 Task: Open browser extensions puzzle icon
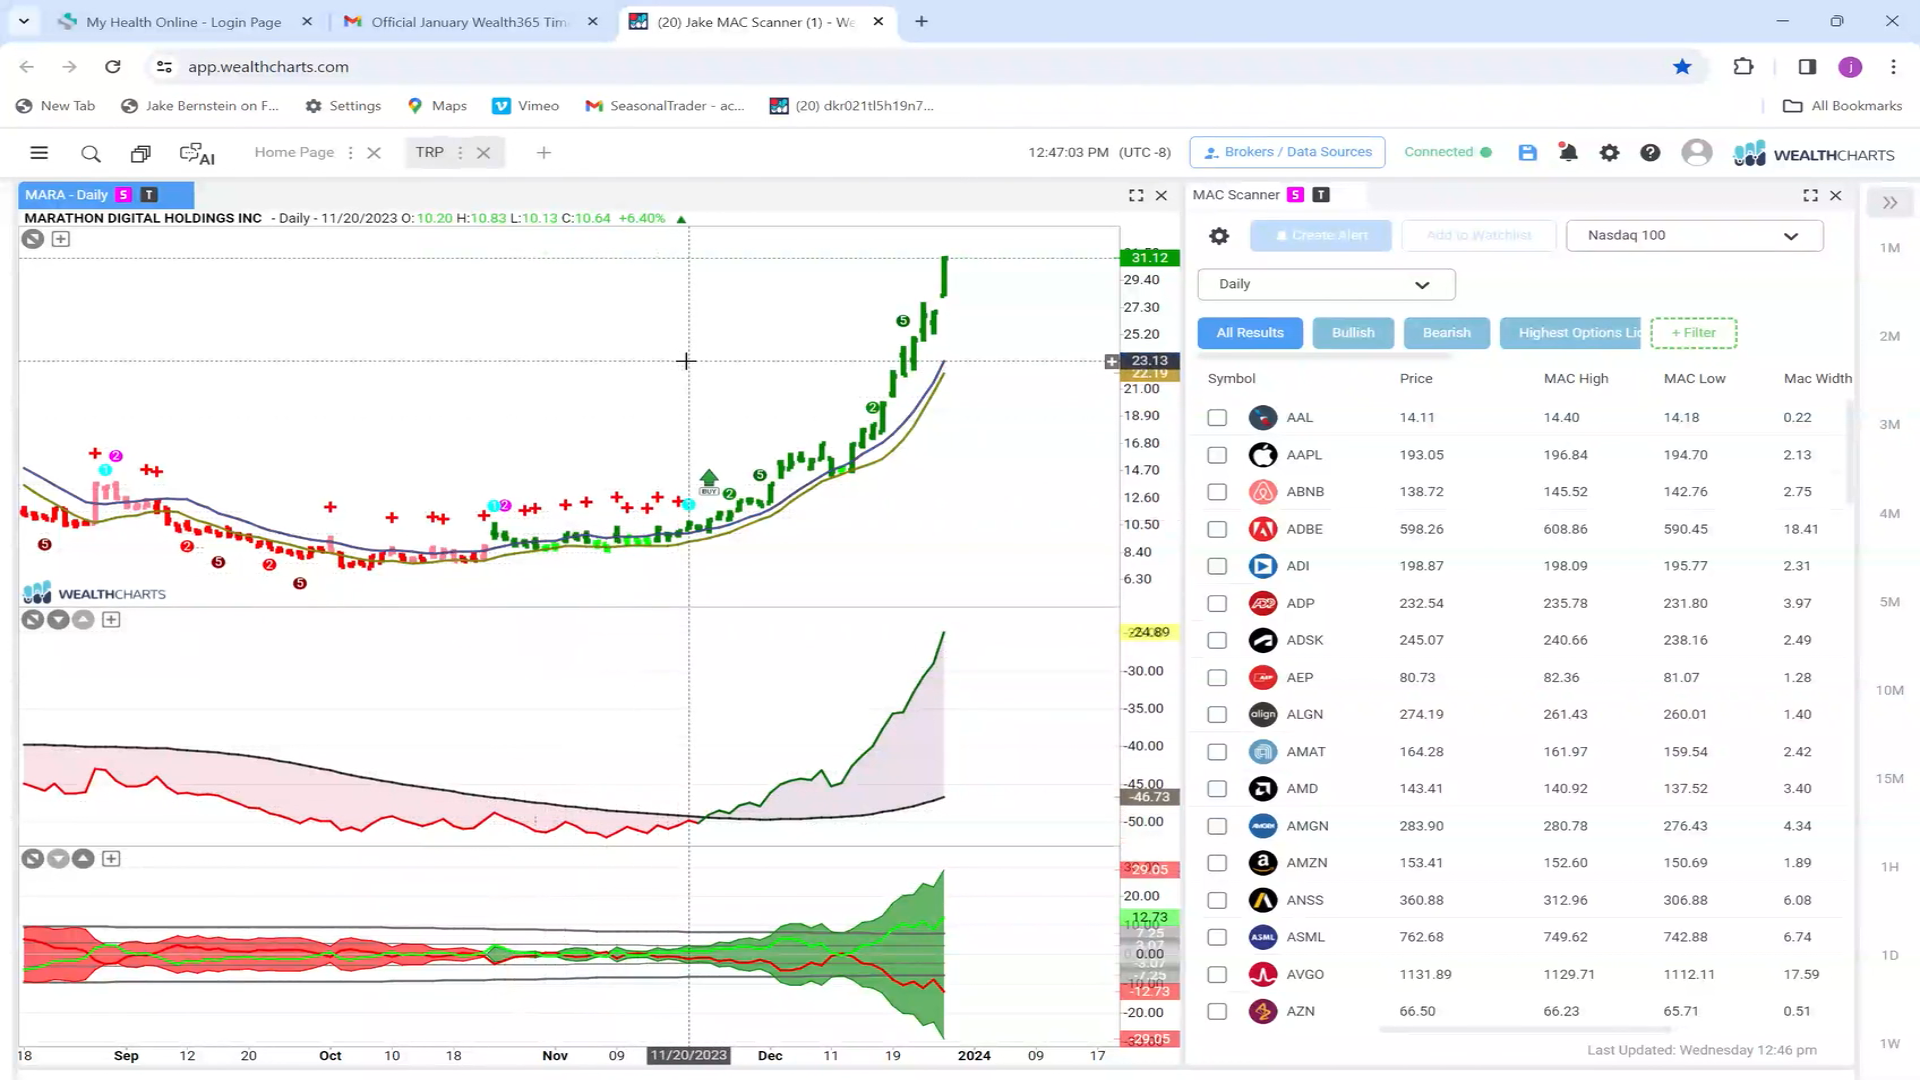pyautogui.click(x=1743, y=67)
